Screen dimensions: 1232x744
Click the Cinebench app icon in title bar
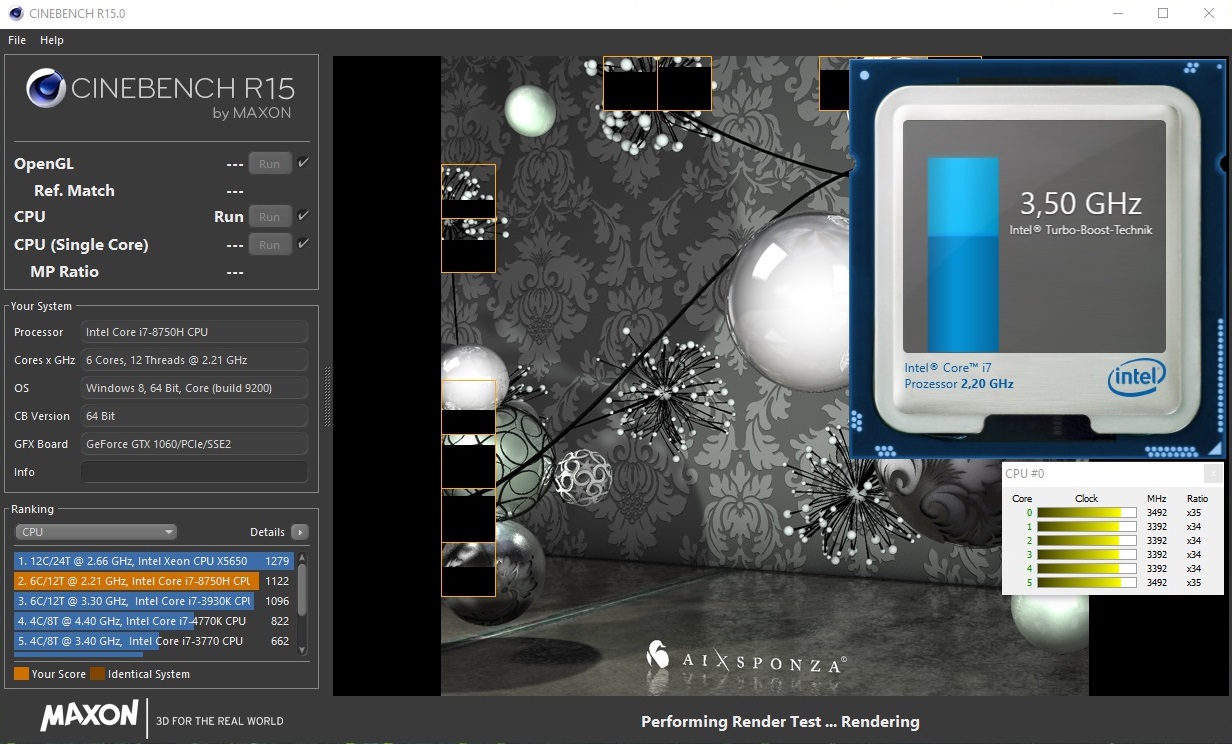pos(15,13)
